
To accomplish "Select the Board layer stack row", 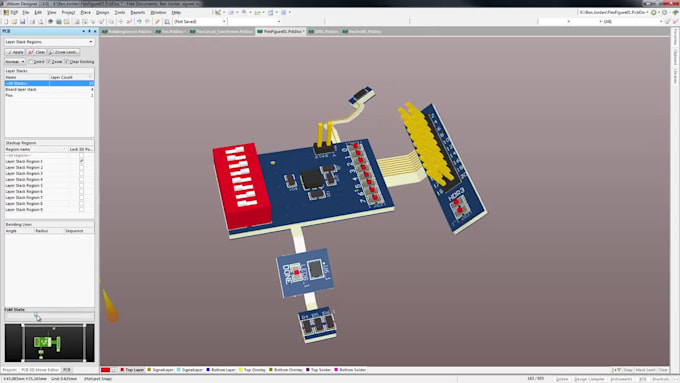I will click(49, 89).
